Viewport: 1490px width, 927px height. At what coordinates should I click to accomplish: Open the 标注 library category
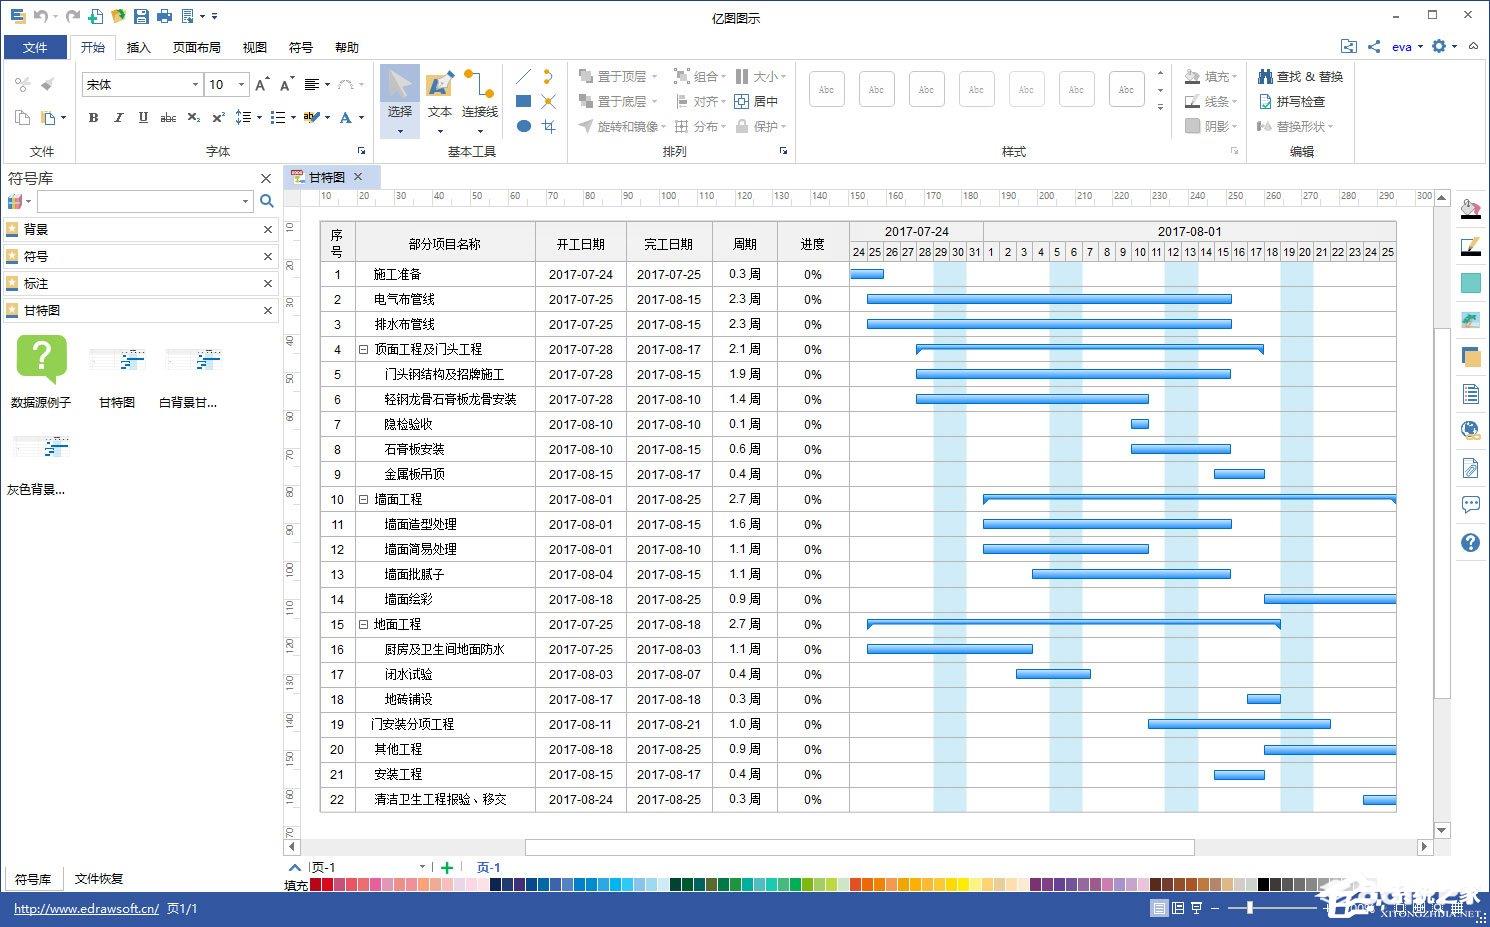point(140,283)
